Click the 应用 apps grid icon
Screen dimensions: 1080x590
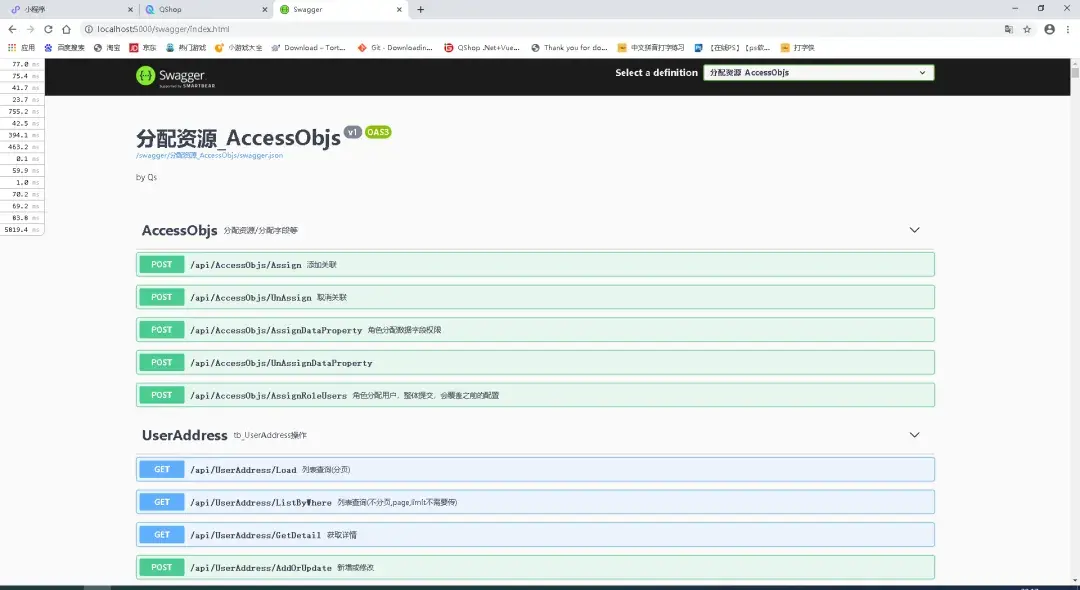(x=10, y=47)
